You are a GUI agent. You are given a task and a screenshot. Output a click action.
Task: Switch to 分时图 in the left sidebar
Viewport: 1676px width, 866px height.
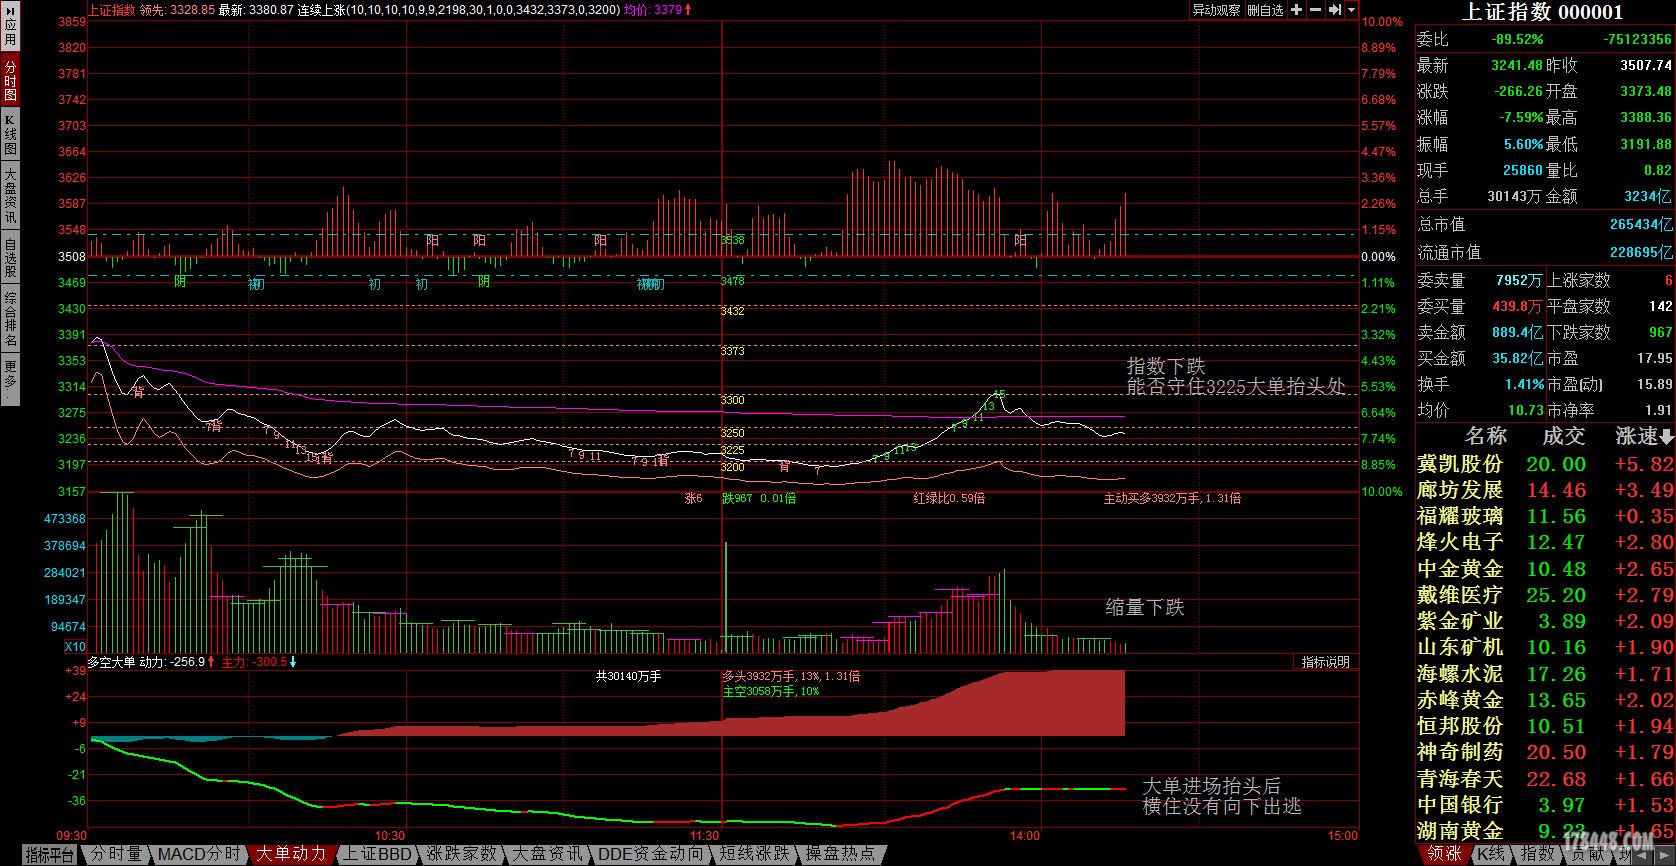coord(10,81)
